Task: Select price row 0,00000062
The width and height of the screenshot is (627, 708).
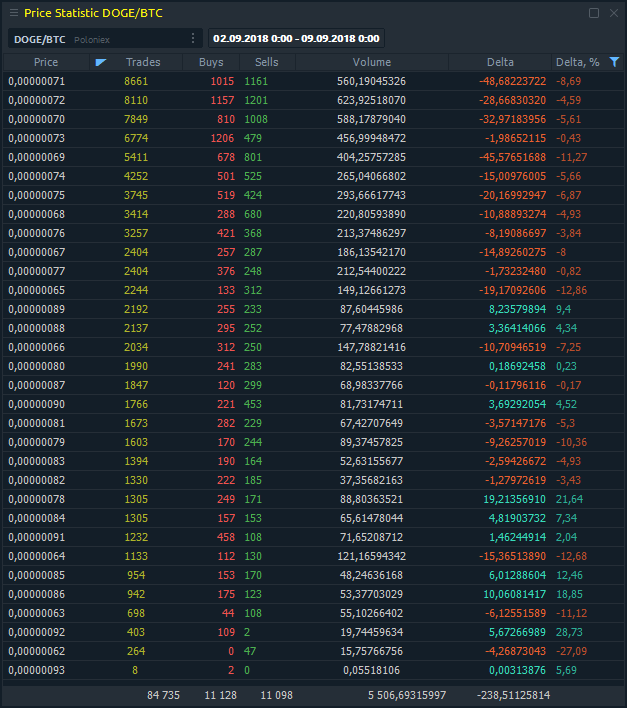Action: 313,651
